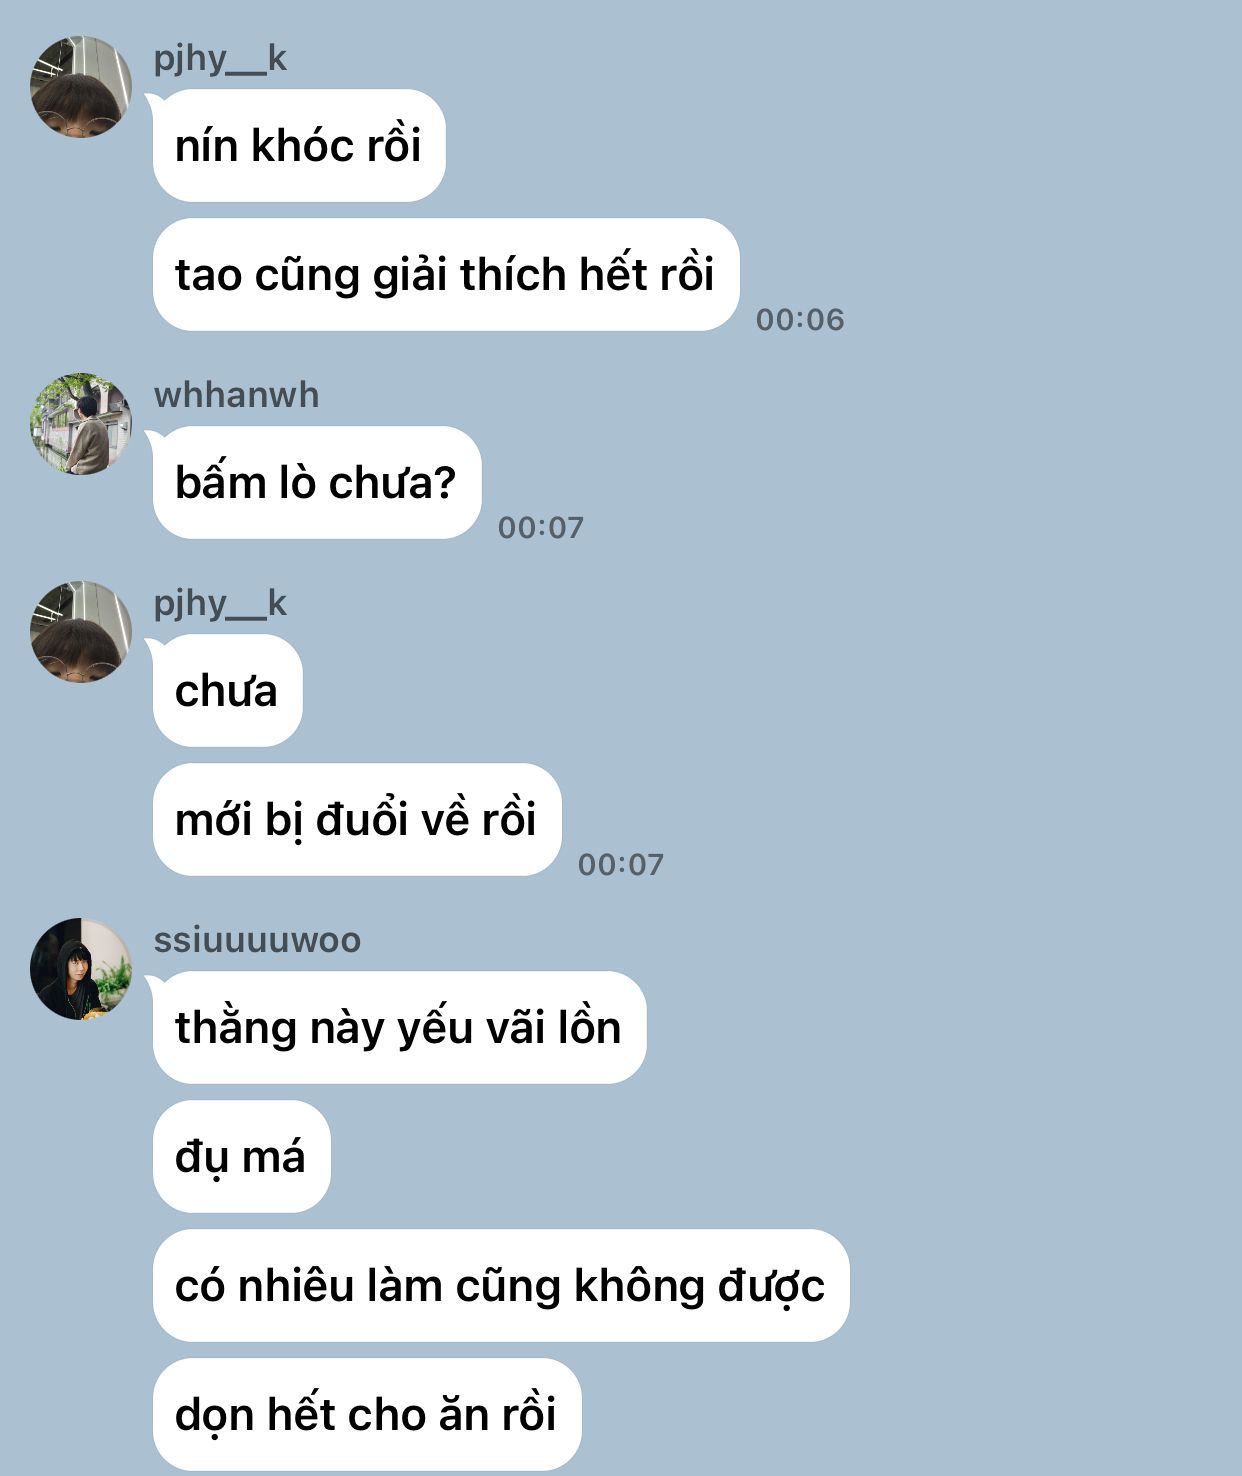This screenshot has height=1476, width=1242.
Task: Tap the 00:07 timestamp beside 'bấm lò chưa?'
Action: pos(541,528)
